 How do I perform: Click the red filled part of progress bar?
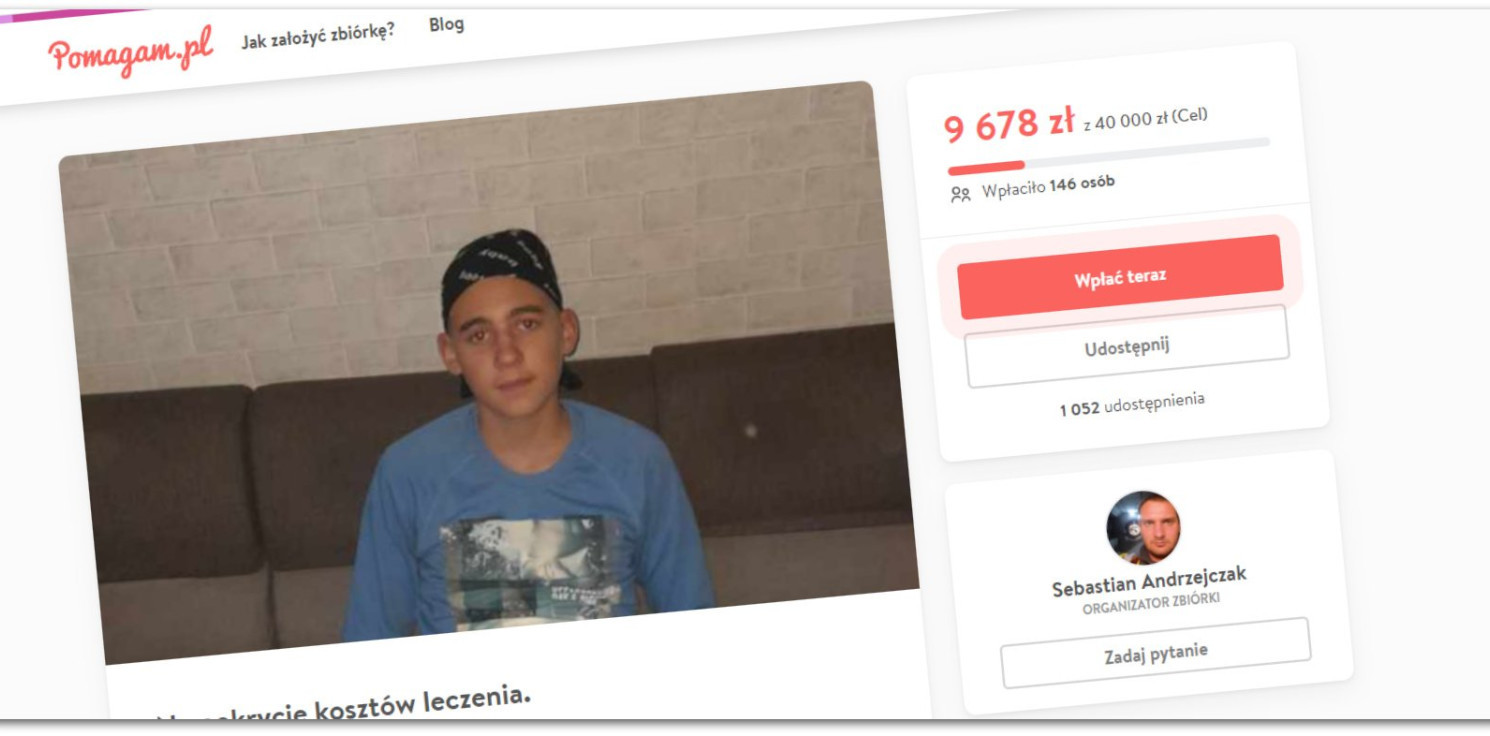tap(986, 166)
